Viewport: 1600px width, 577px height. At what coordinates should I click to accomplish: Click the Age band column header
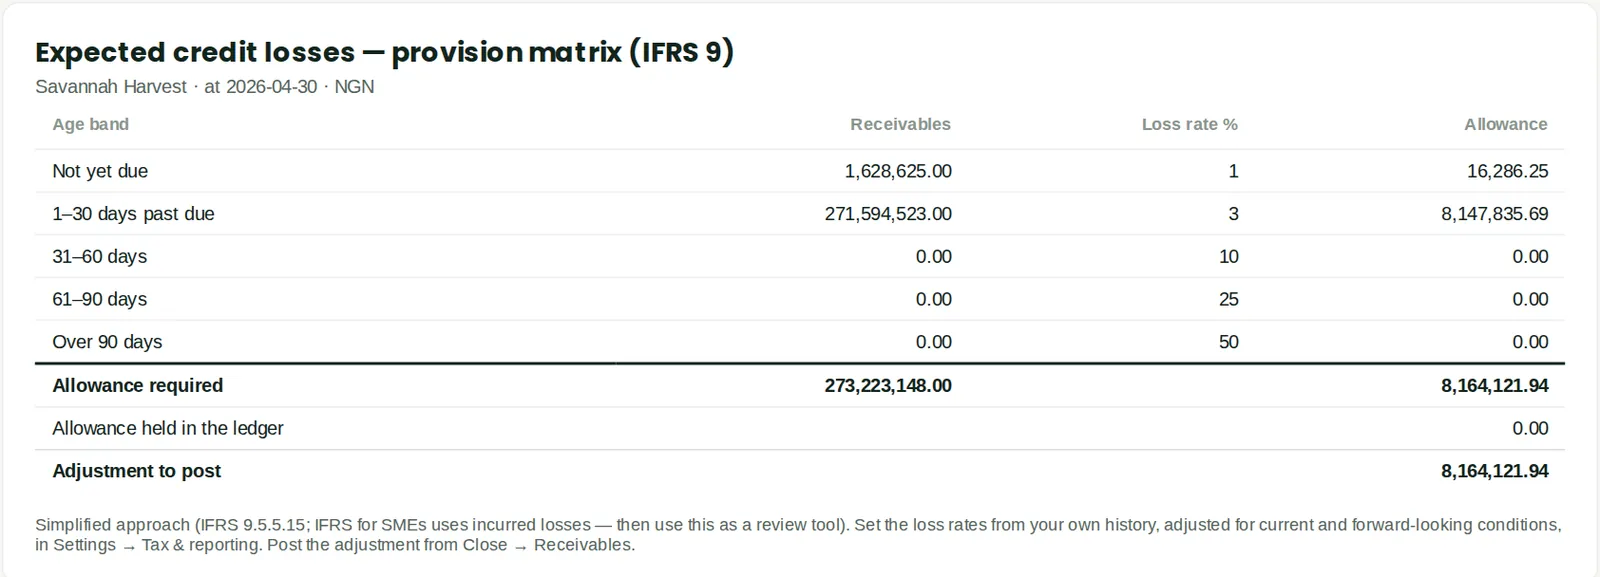(90, 124)
